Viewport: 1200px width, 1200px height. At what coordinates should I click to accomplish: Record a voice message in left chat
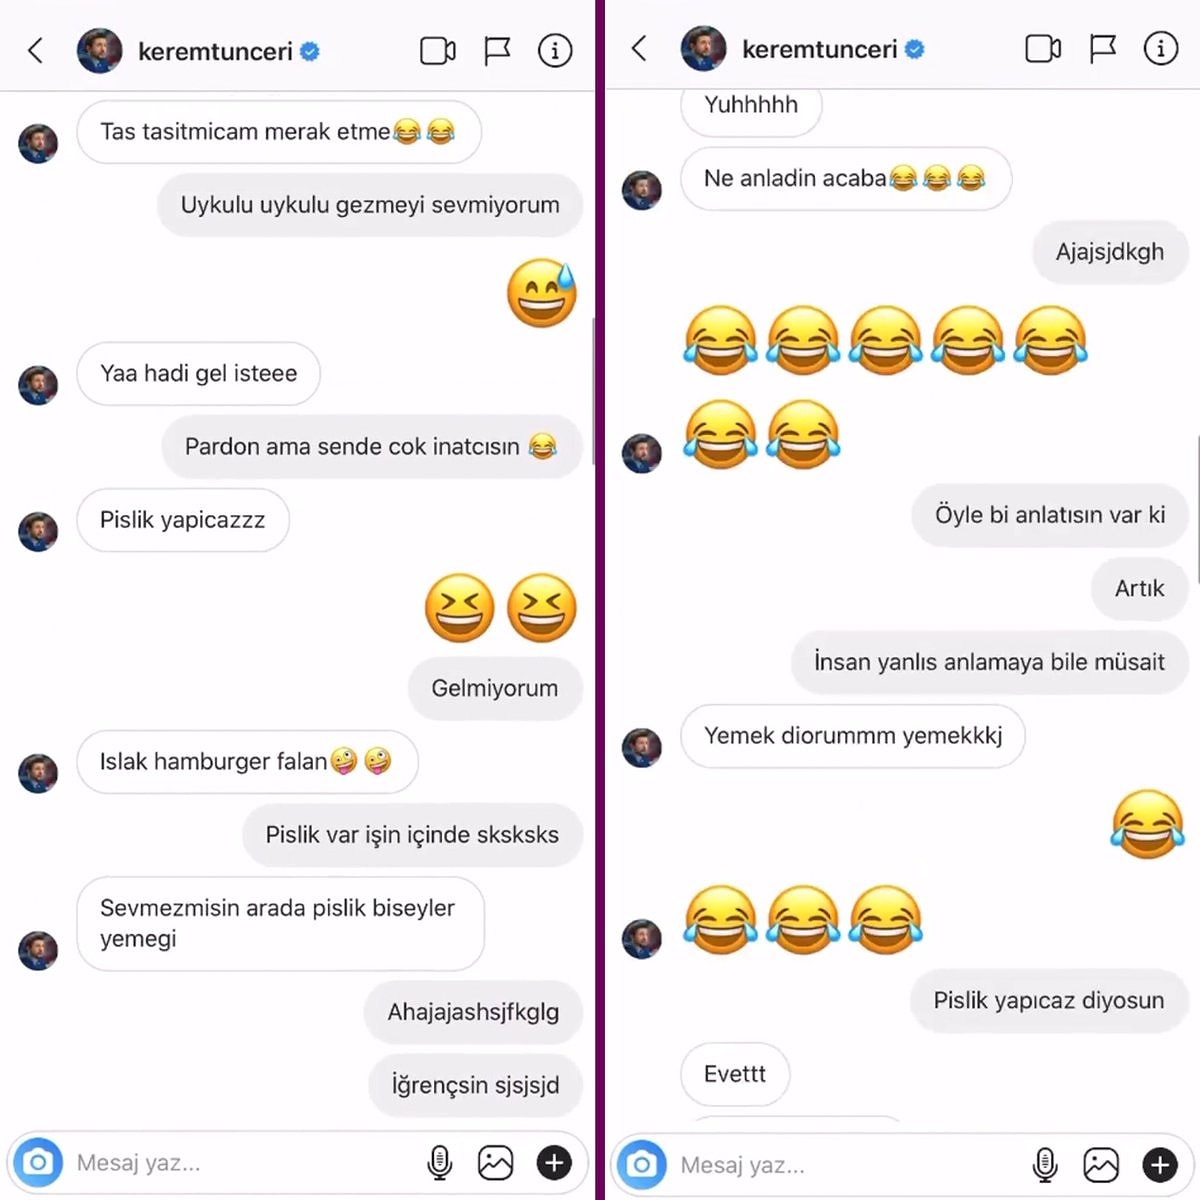click(x=439, y=1162)
